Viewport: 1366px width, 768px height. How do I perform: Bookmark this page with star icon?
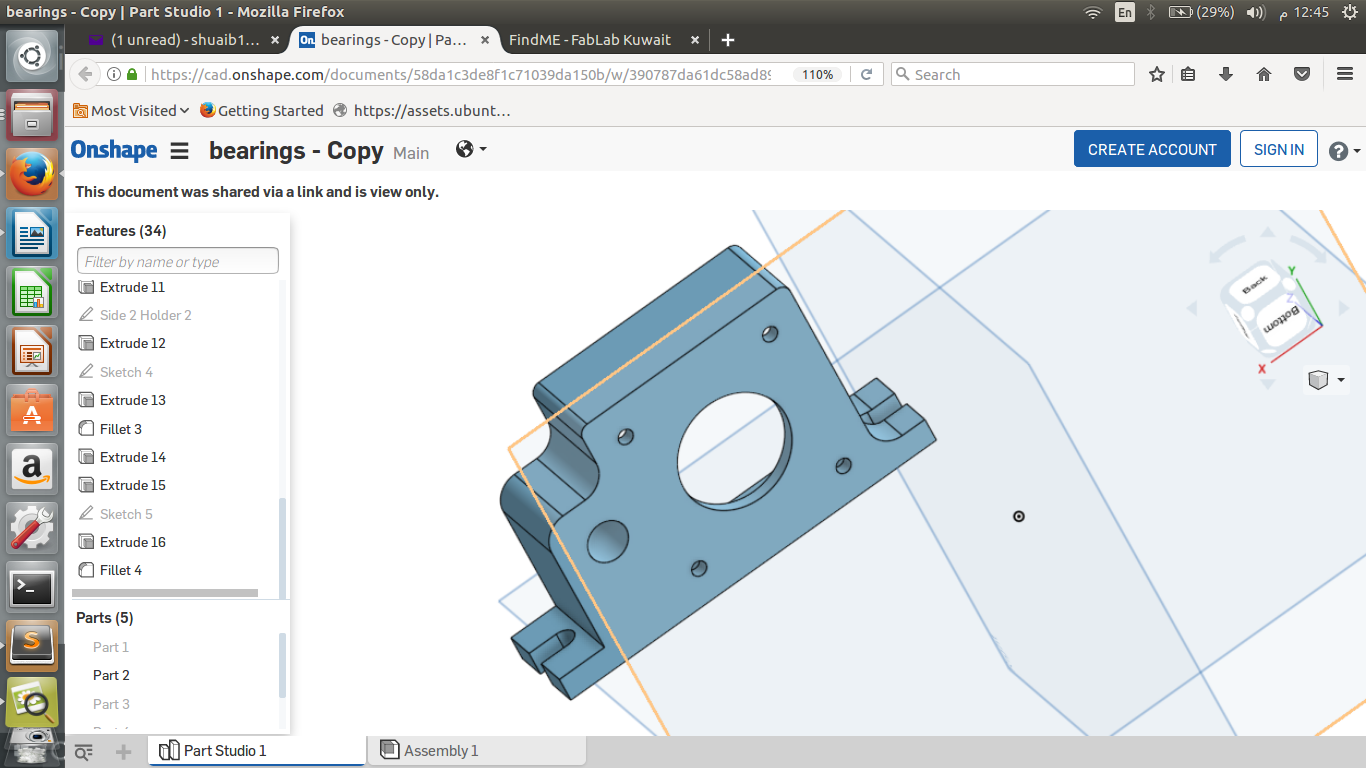(1157, 75)
